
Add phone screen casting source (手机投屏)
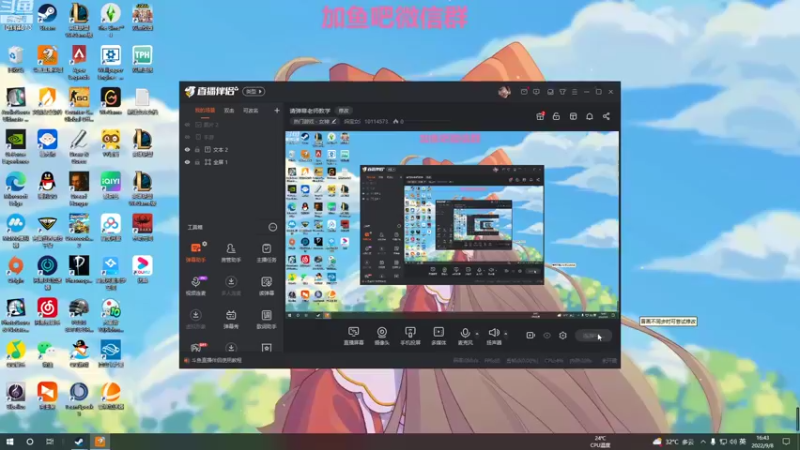[410, 336]
